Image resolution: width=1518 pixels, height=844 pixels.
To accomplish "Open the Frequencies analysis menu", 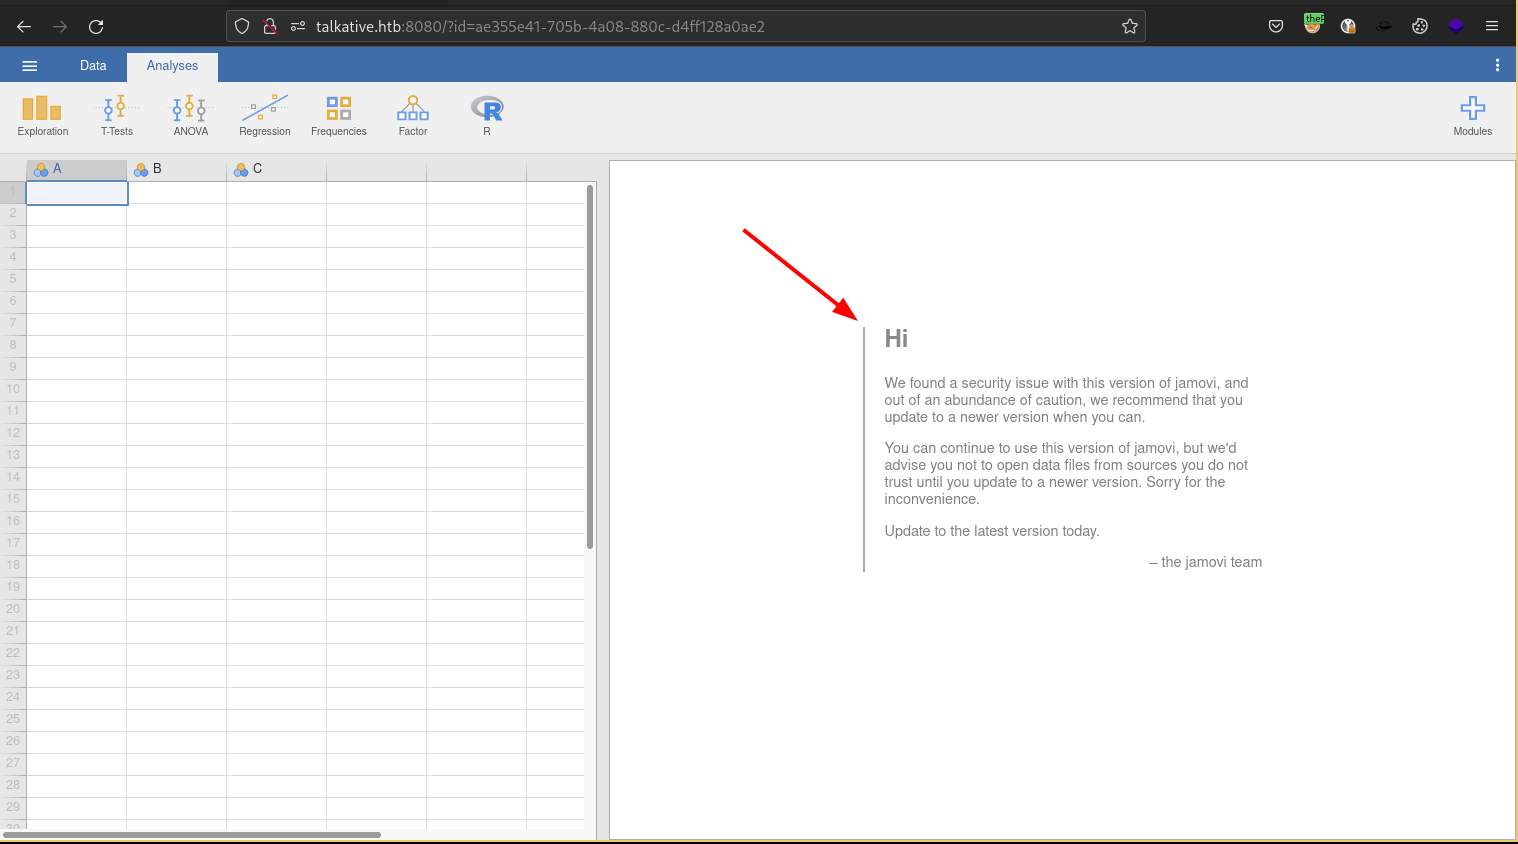I will (338, 115).
